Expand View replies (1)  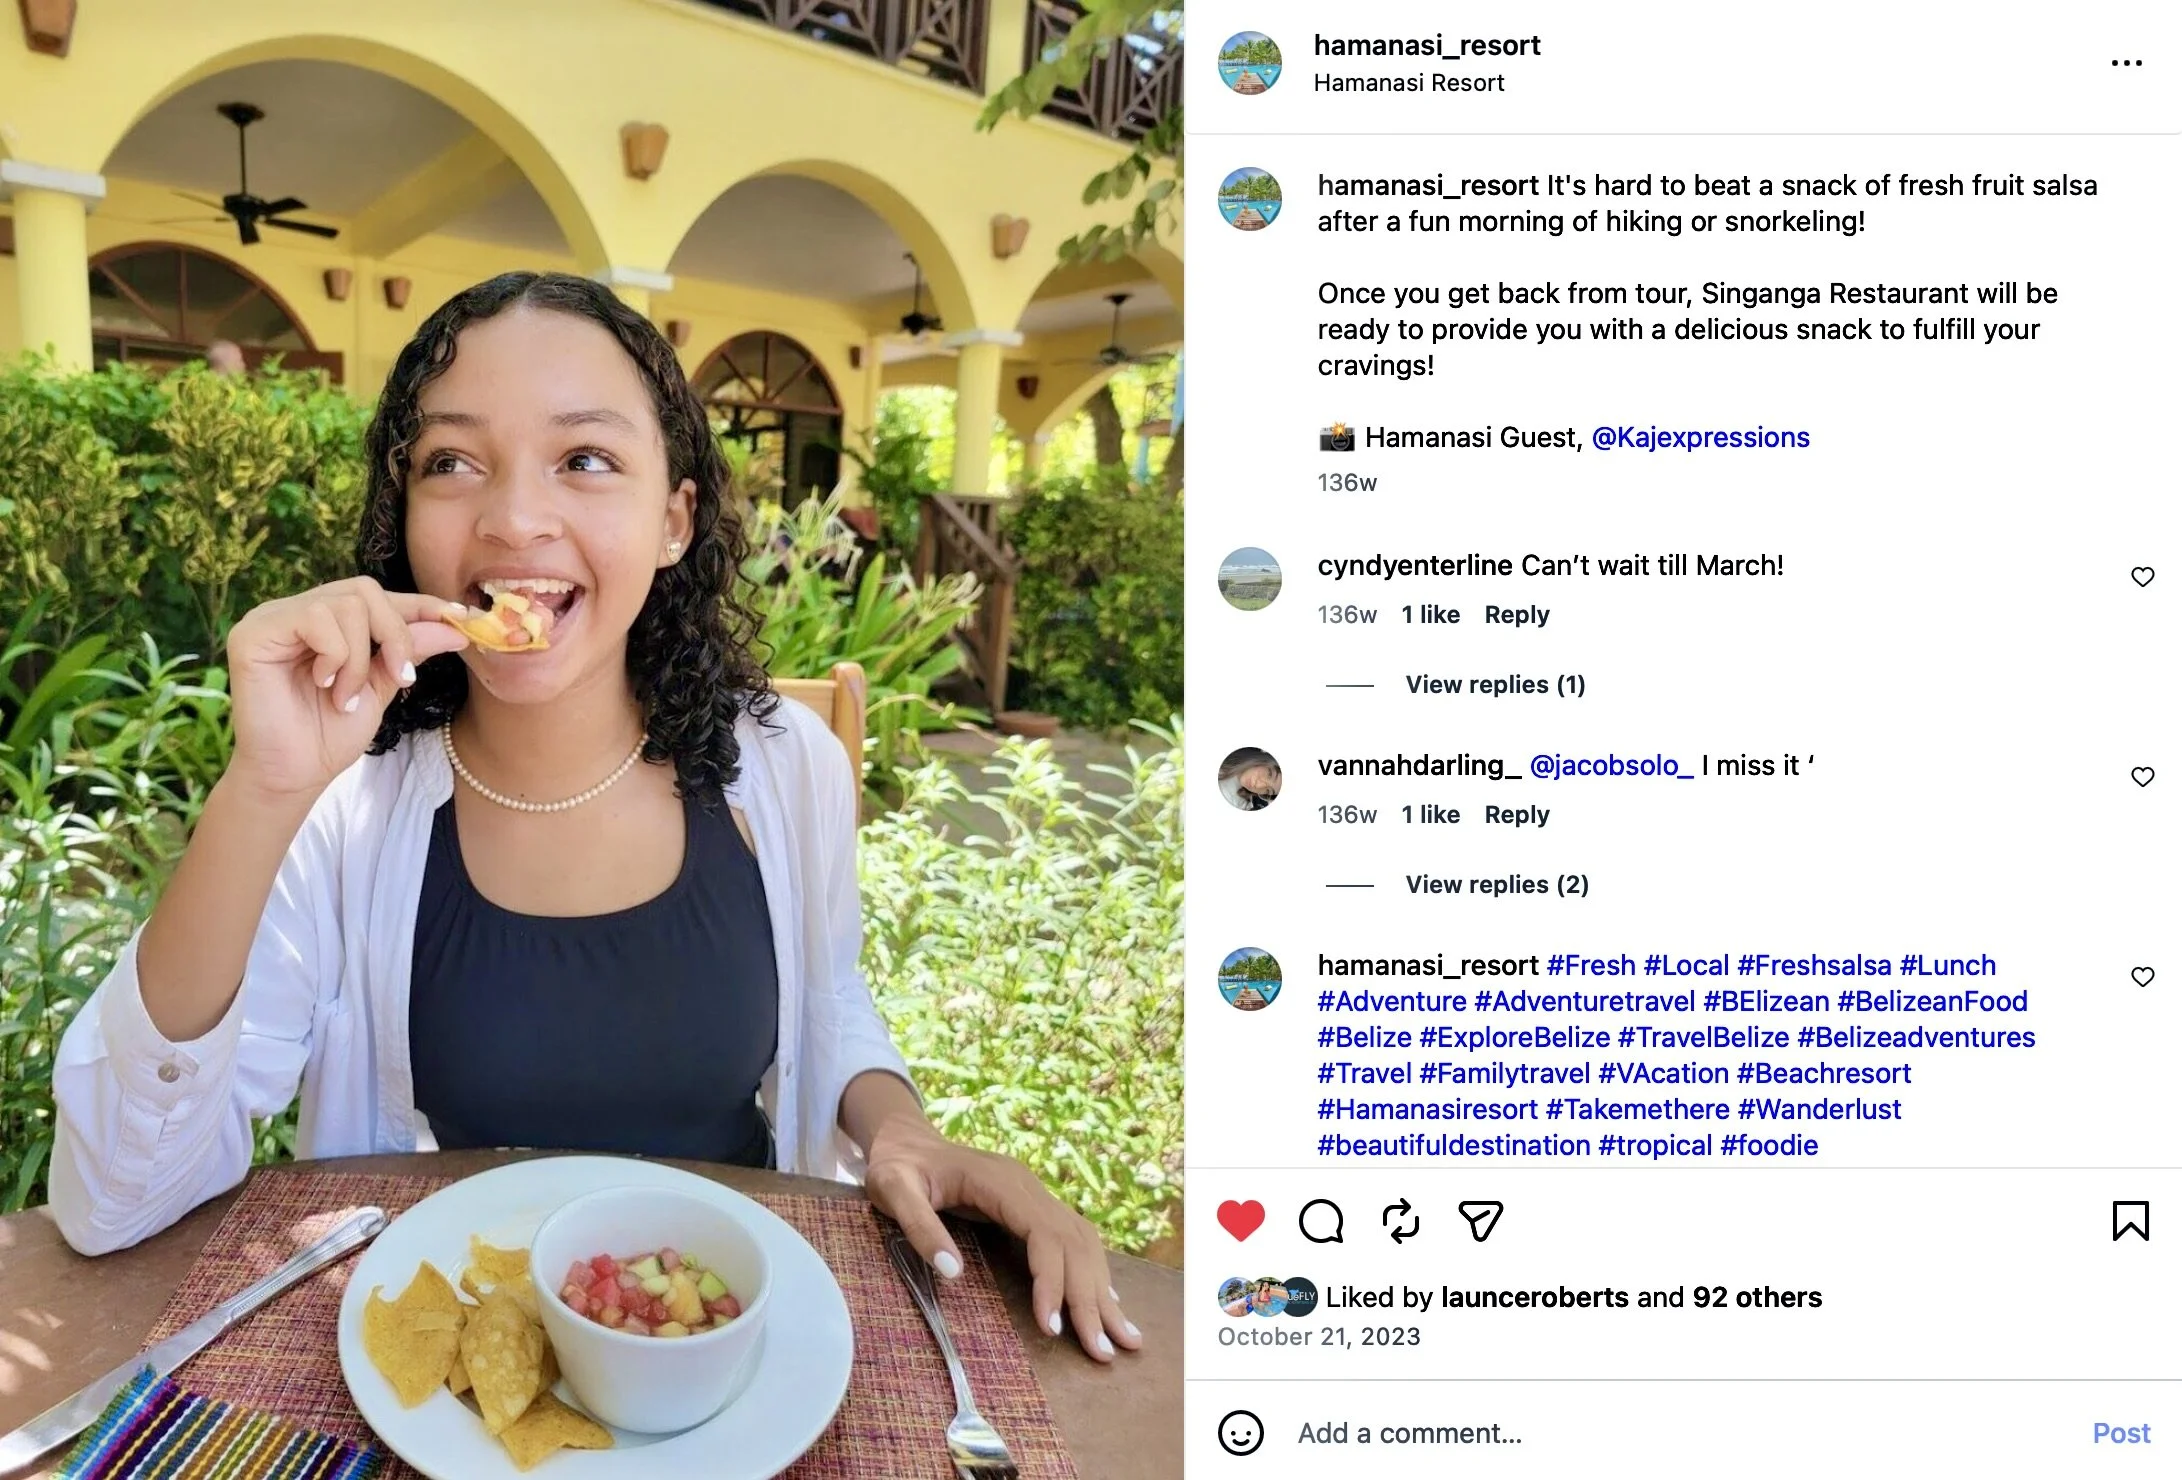click(x=1495, y=685)
